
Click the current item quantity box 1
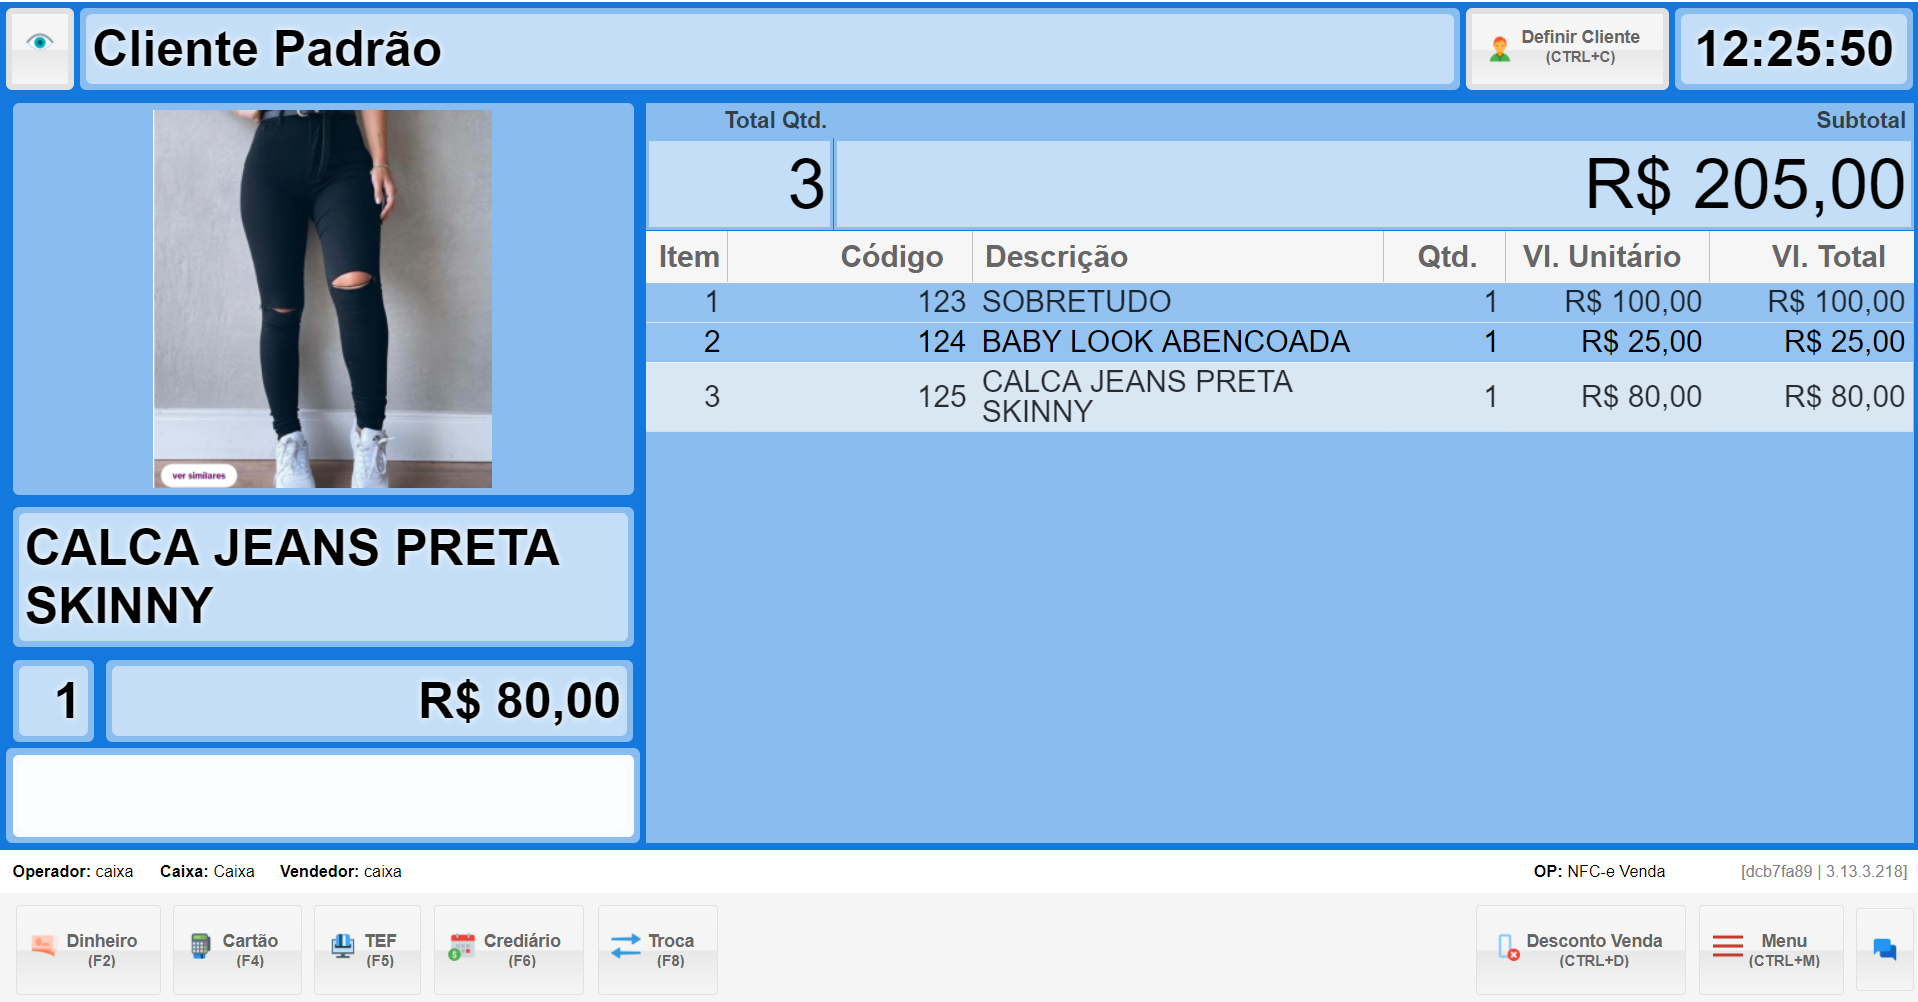(x=54, y=700)
